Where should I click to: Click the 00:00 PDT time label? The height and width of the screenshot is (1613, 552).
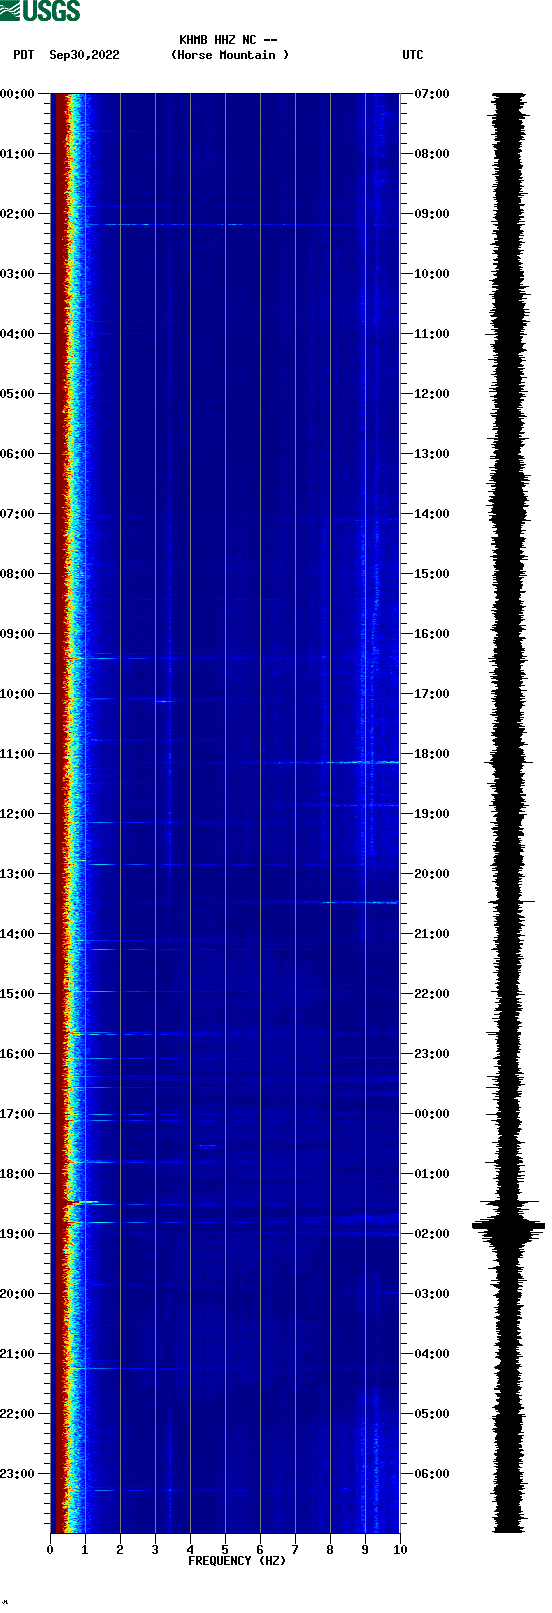point(18,94)
